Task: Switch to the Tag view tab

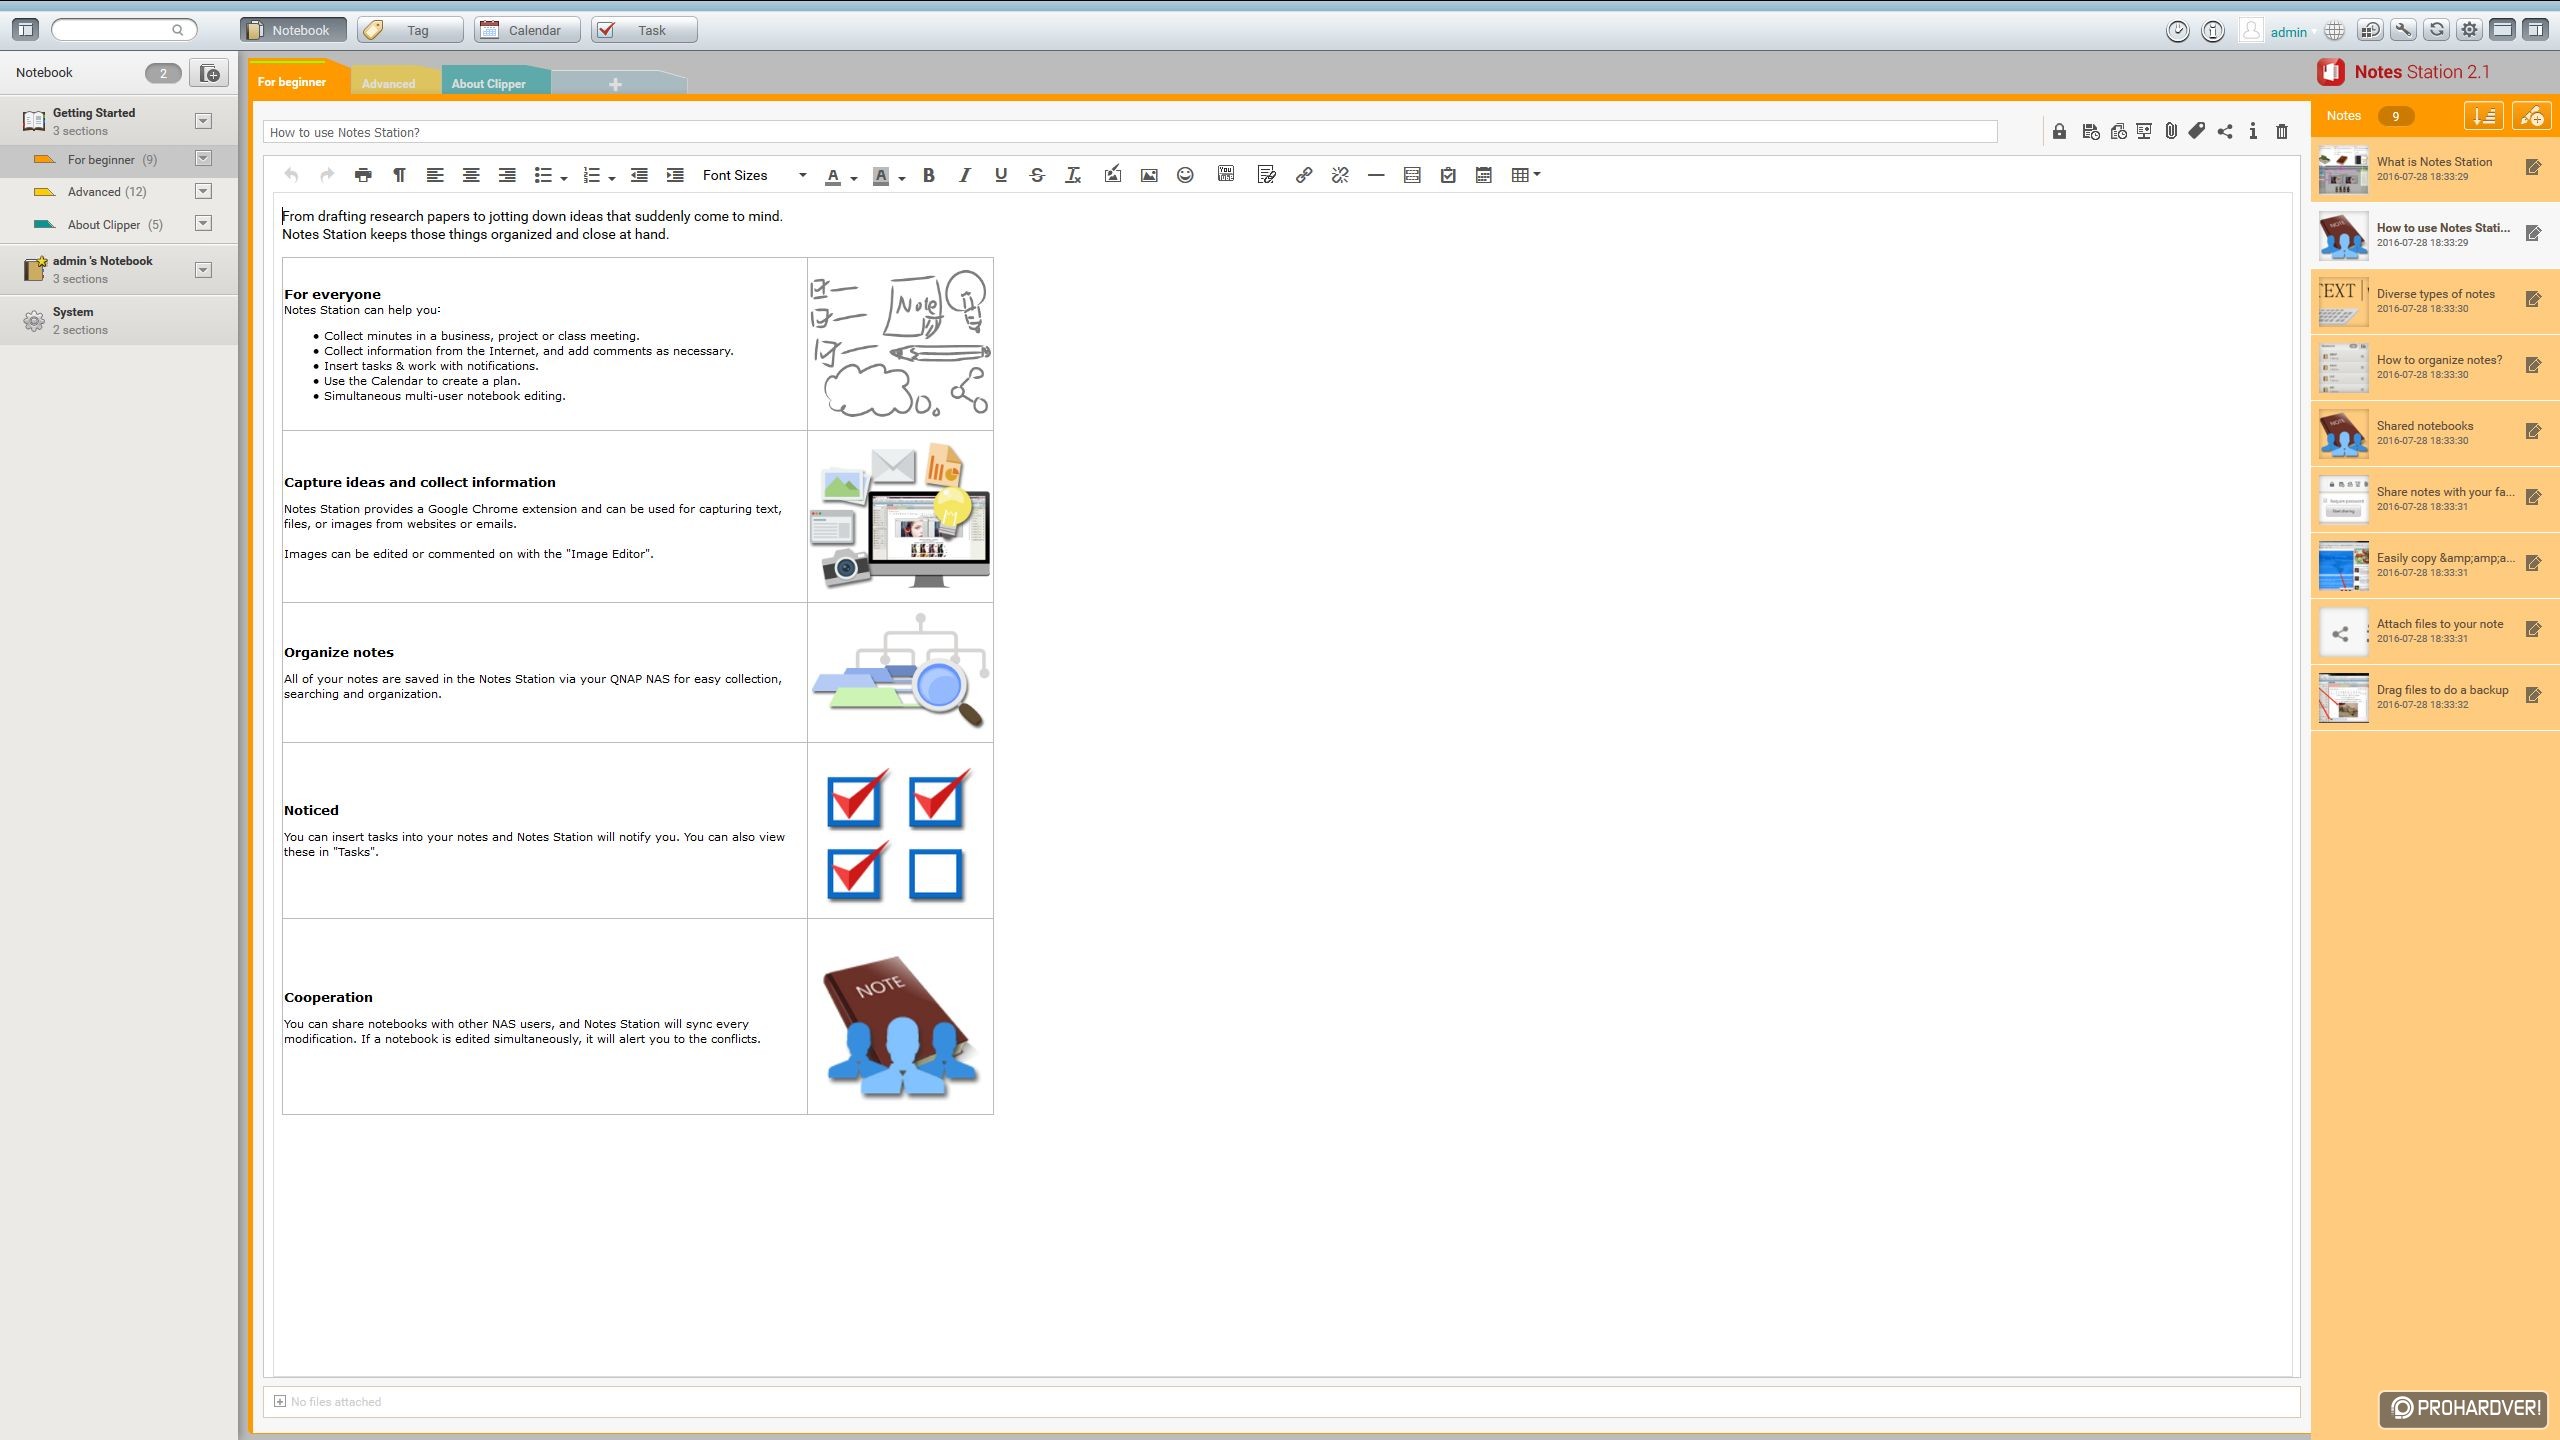Action: [x=410, y=30]
